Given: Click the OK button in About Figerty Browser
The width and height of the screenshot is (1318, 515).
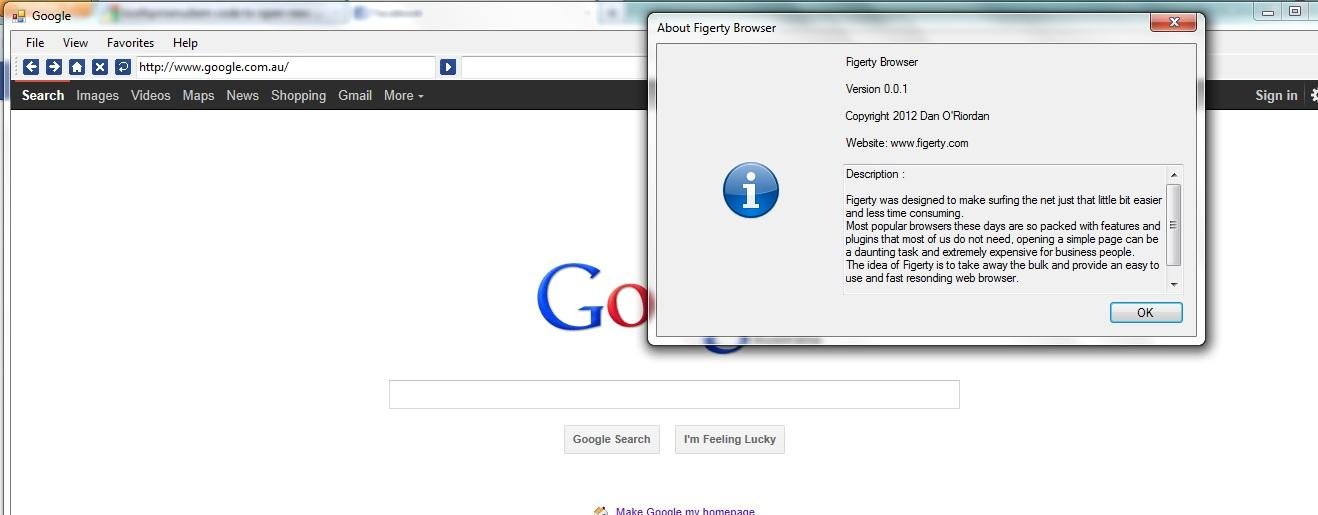Looking at the screenshot, I should click(x=1146, y=313).
